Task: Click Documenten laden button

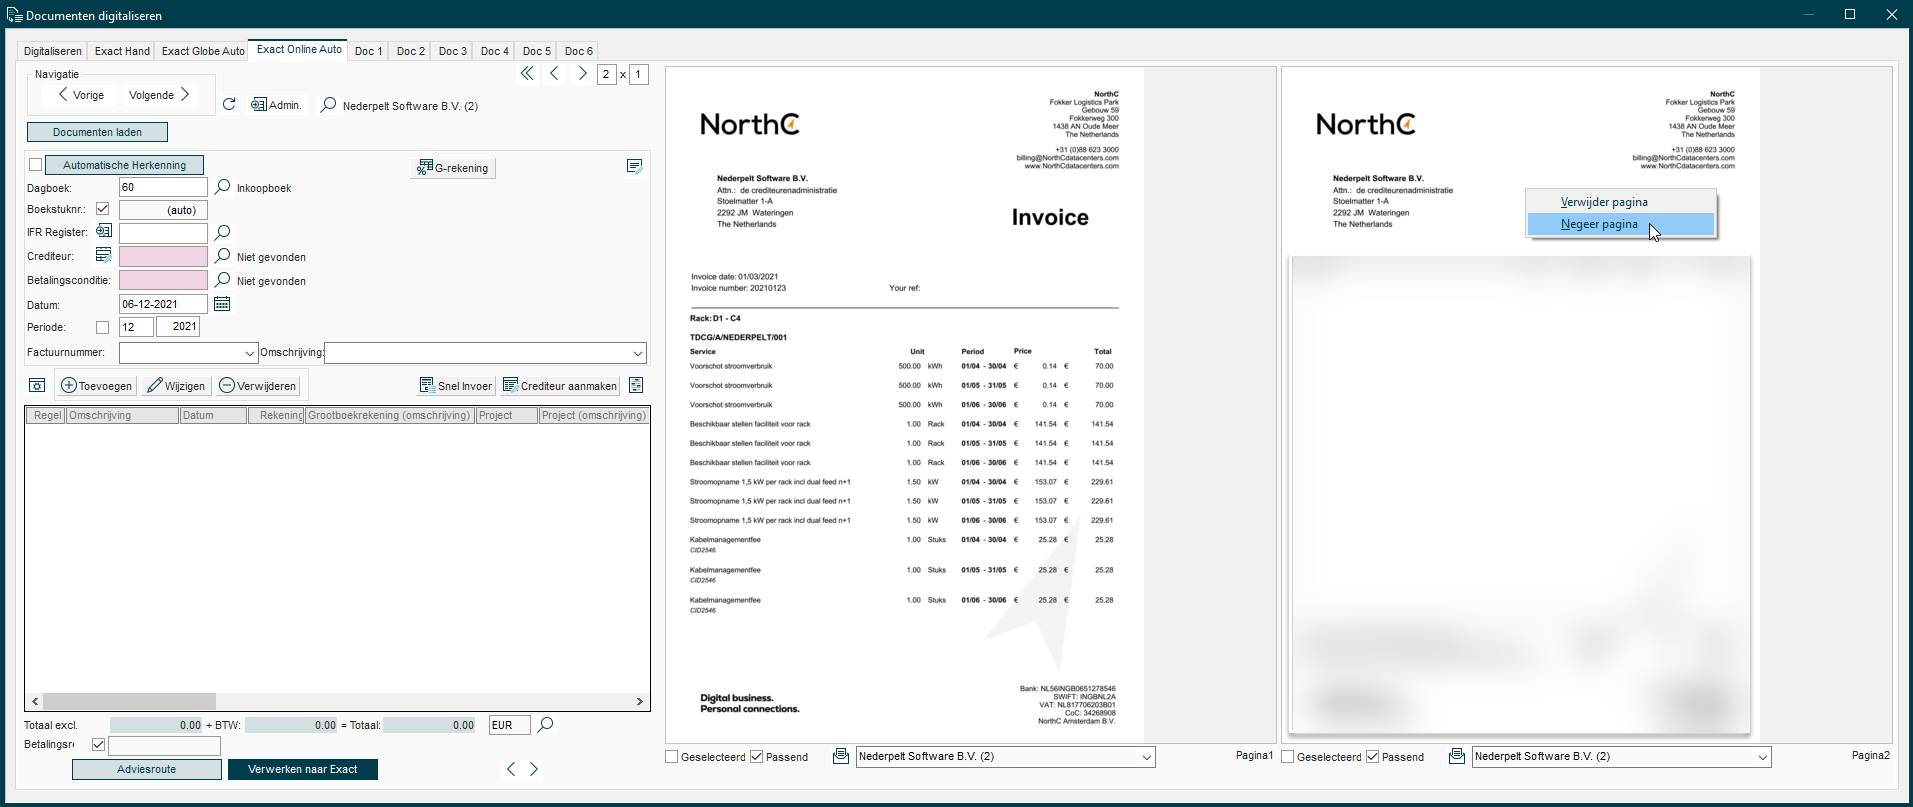Action: click(97, 132)
